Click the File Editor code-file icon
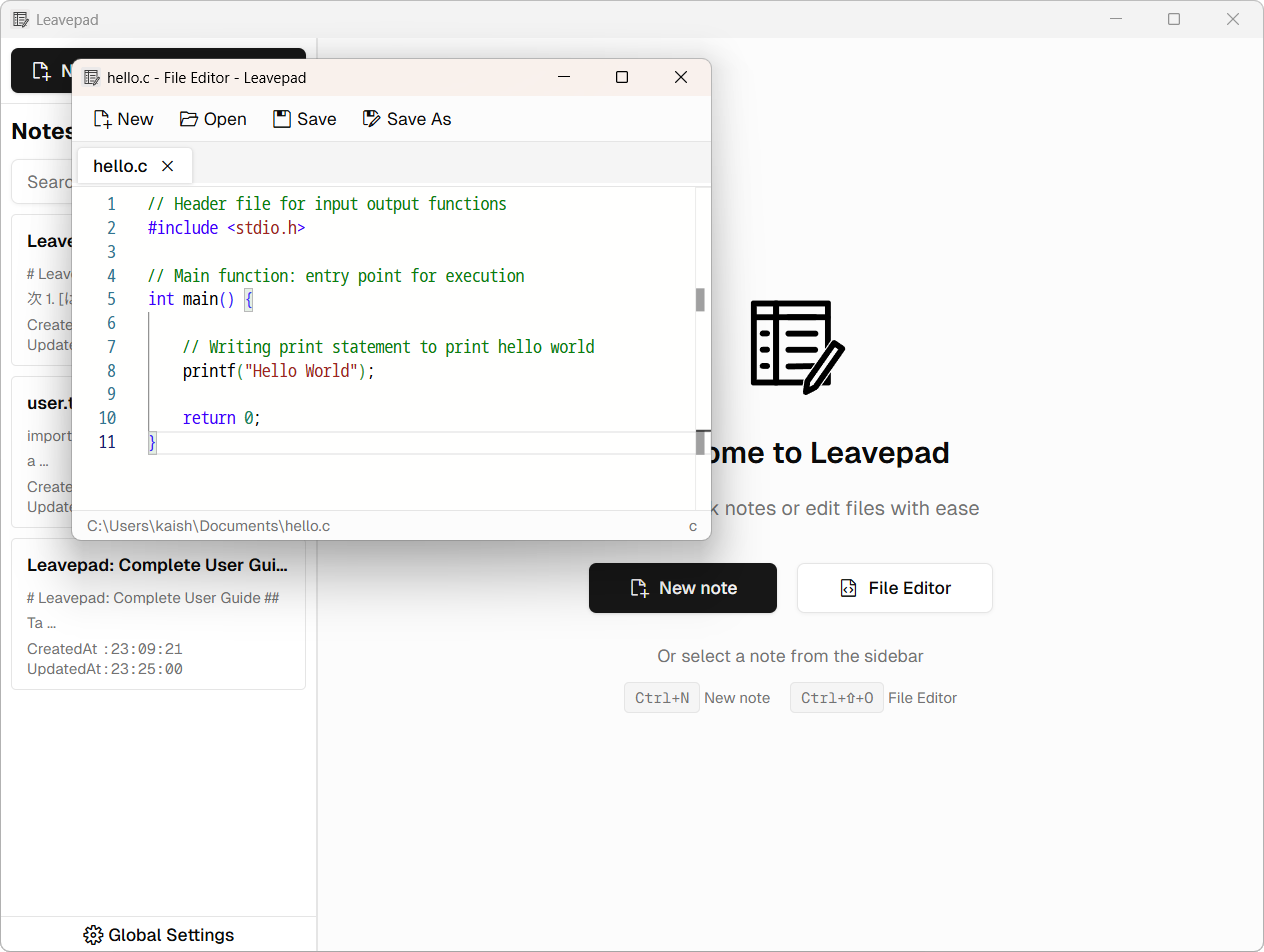 coord(848,588)
